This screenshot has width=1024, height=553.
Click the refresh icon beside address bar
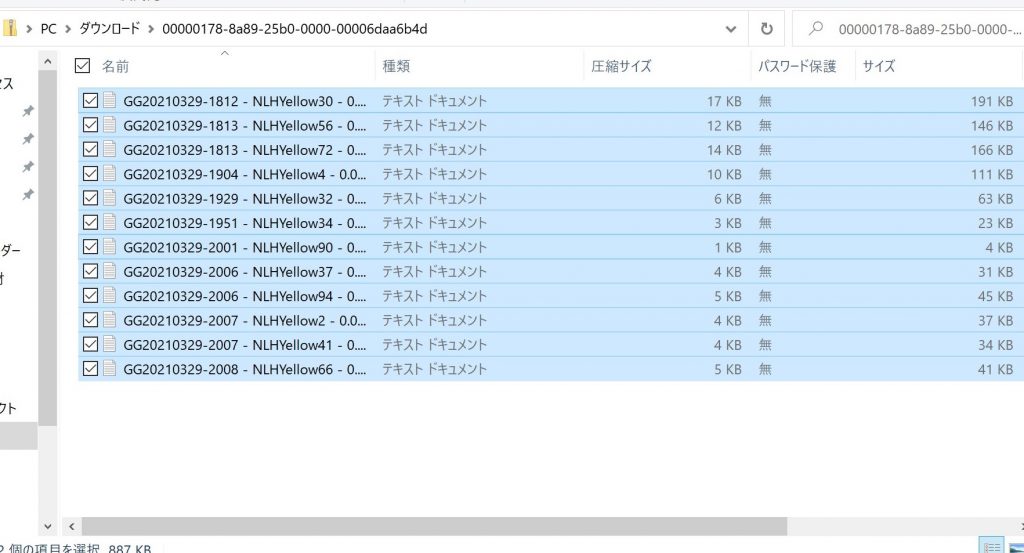[767, 29]
